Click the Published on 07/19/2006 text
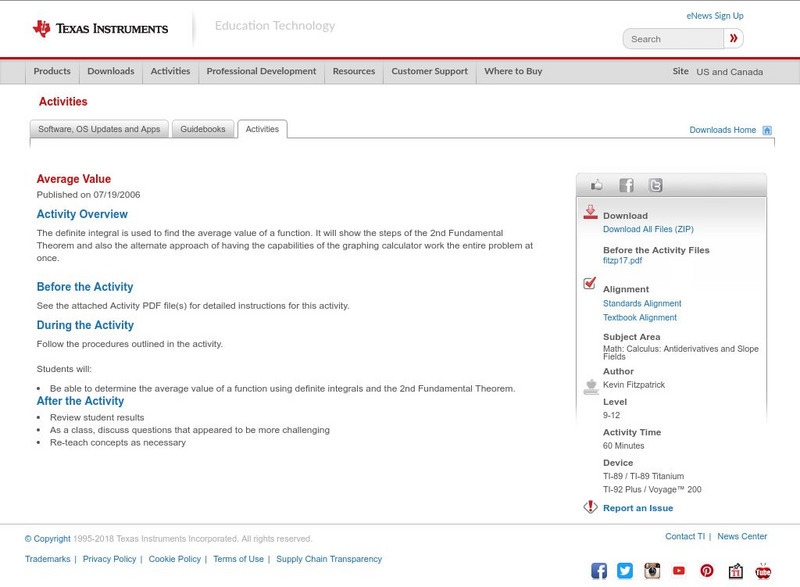This screenshot has height=587, width=800. (x=88, y=195)
